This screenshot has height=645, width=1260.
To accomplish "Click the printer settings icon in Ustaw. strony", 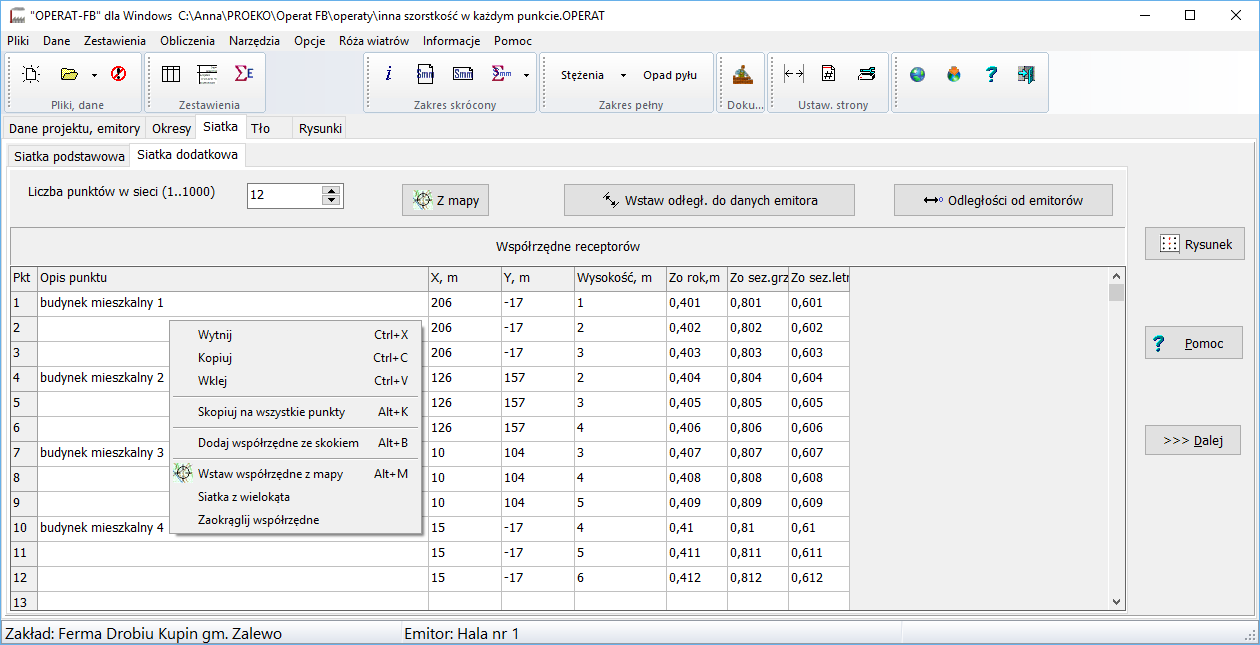I will click(866, 74).
